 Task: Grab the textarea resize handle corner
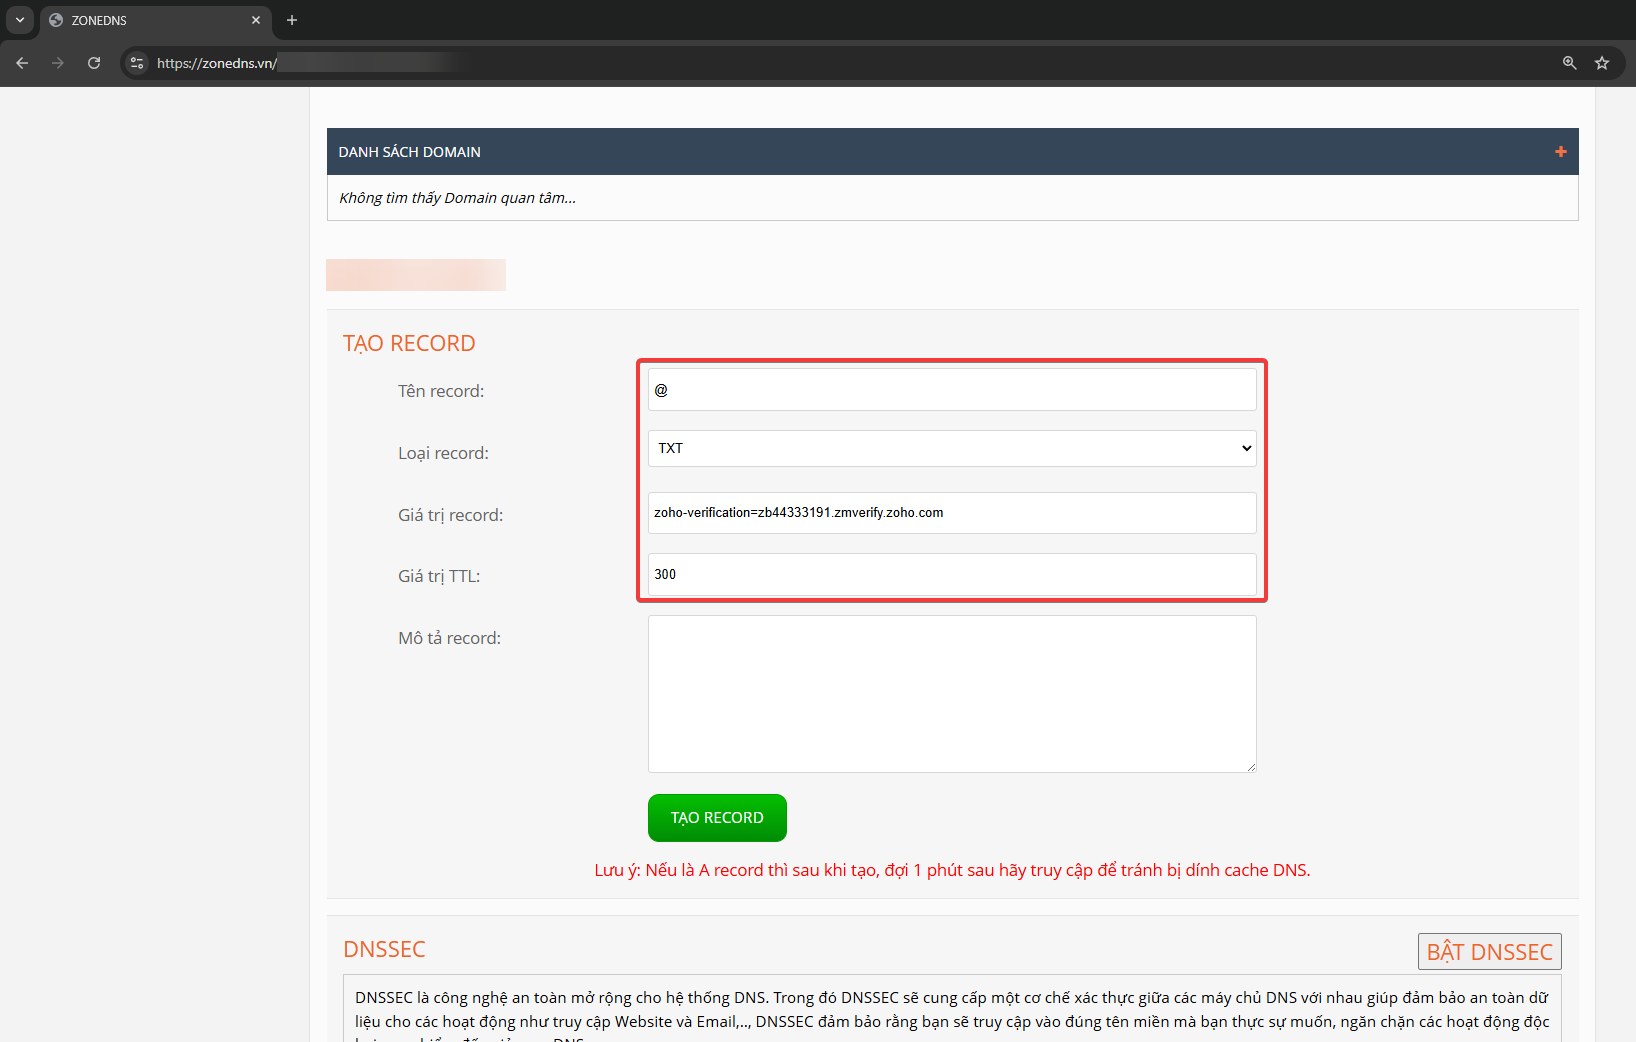[1251, 767]
